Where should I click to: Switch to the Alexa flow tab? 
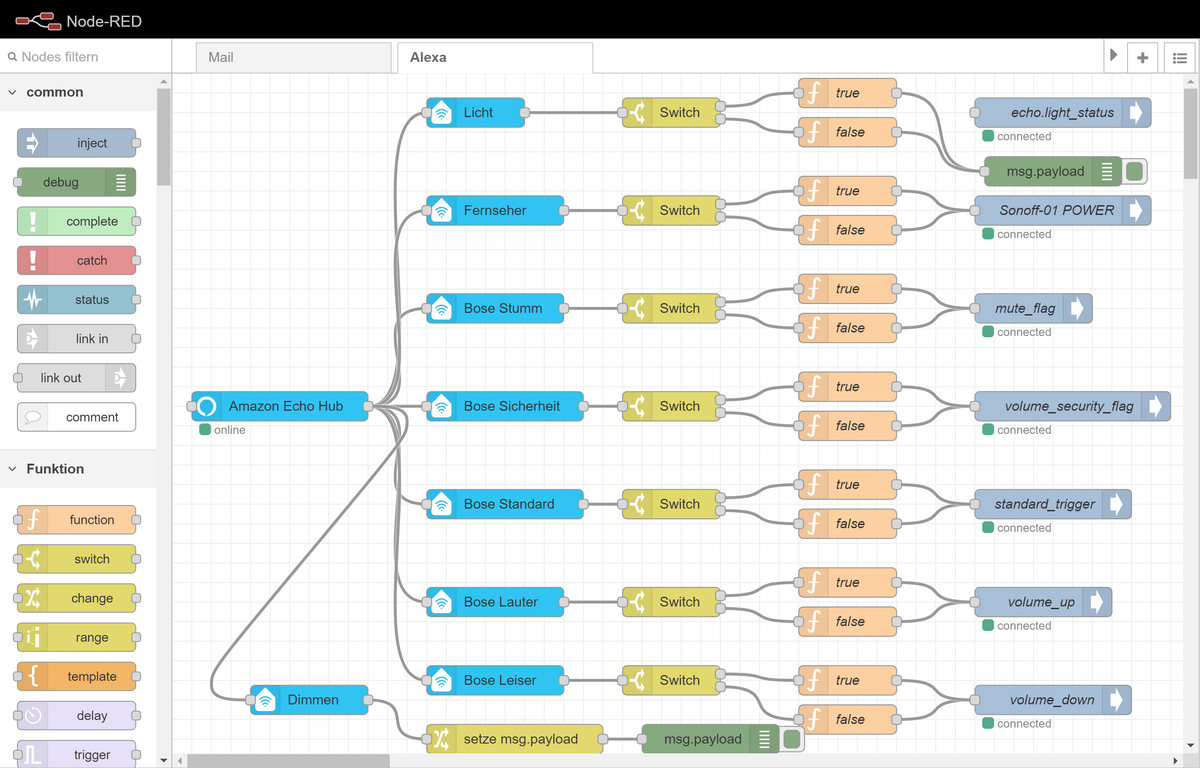[x=495, y=57]
